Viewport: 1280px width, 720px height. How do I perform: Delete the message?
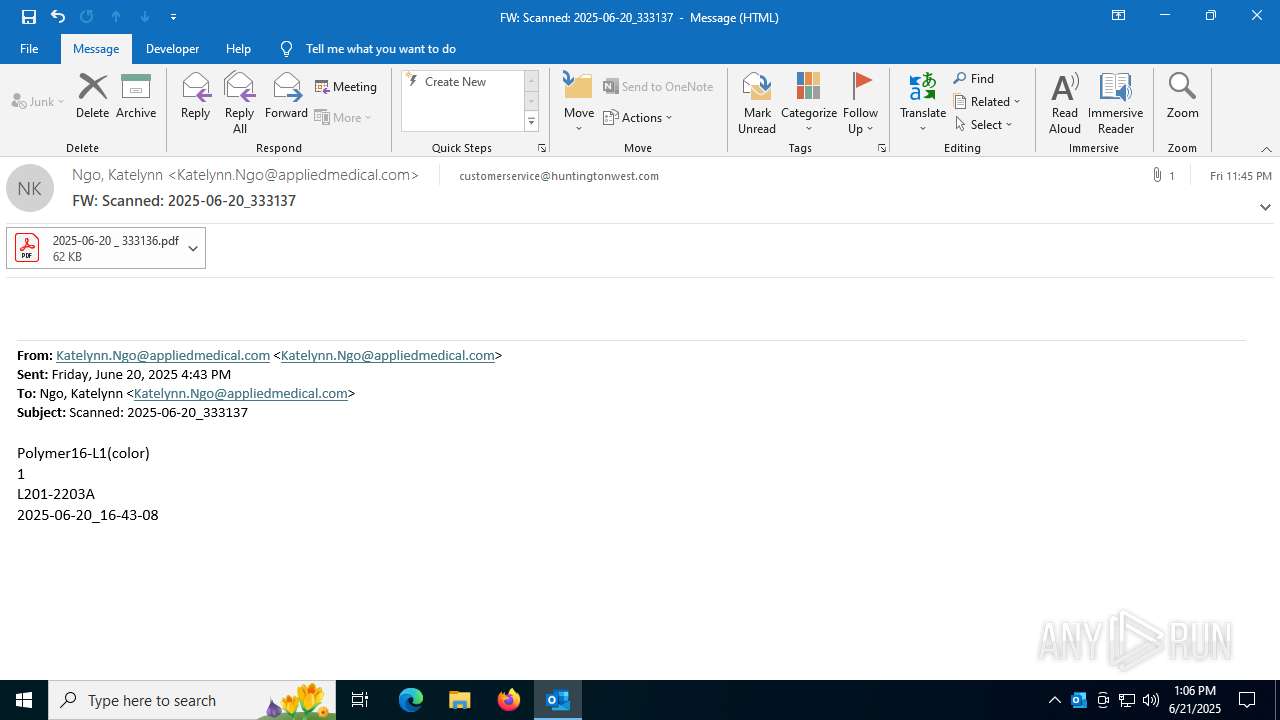tap(92, 96)
